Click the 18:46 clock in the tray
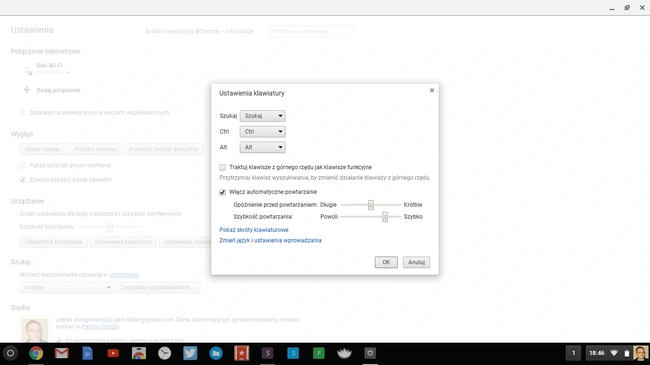 click(597, 353)
